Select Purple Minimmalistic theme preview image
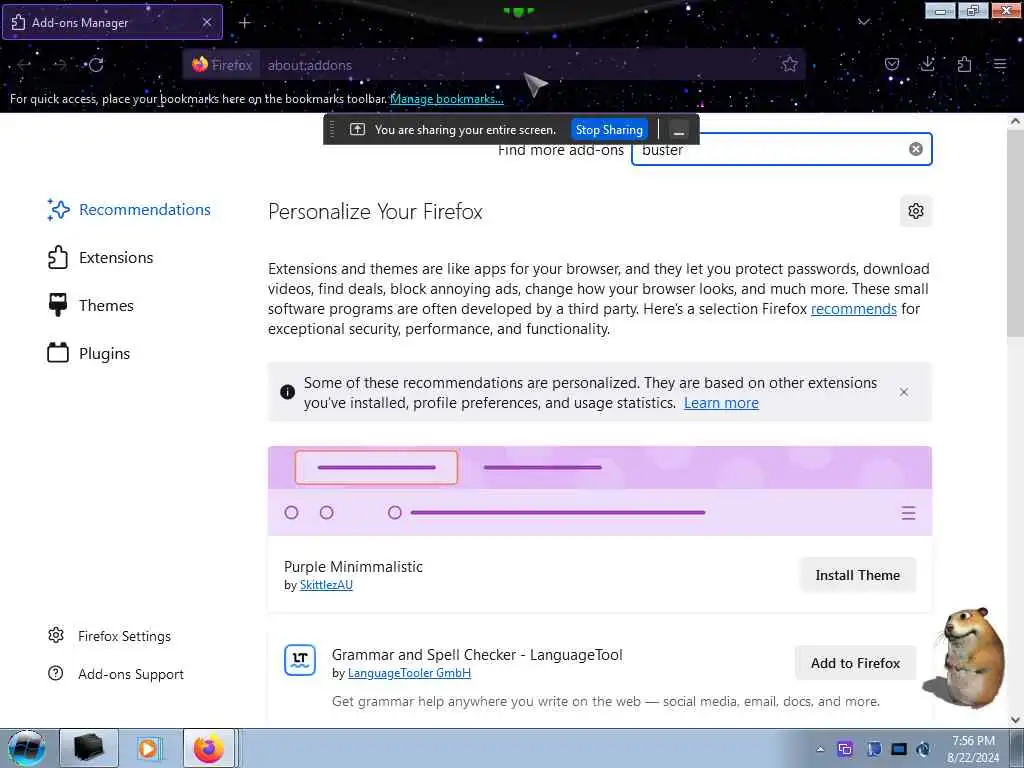The height and width of the screenshot is (768, 1024). [600, 491]
